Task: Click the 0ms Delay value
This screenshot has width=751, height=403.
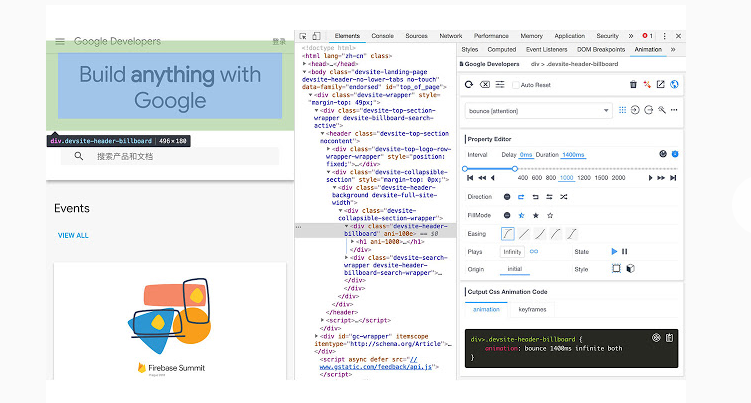Action: coord(526,155)
